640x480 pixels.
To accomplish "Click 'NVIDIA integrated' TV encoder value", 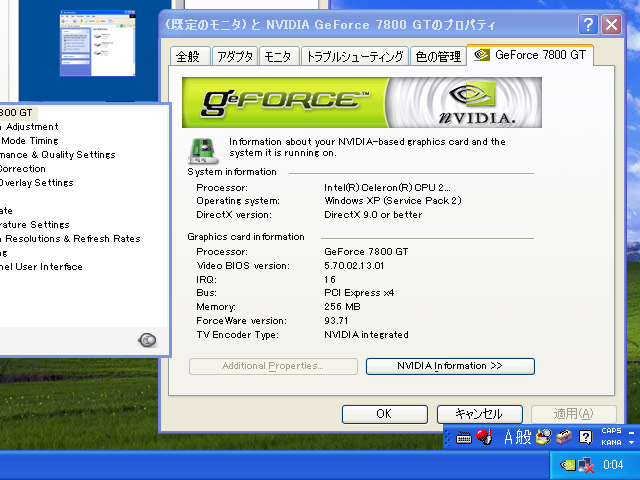I will click(x=366, y=335).
